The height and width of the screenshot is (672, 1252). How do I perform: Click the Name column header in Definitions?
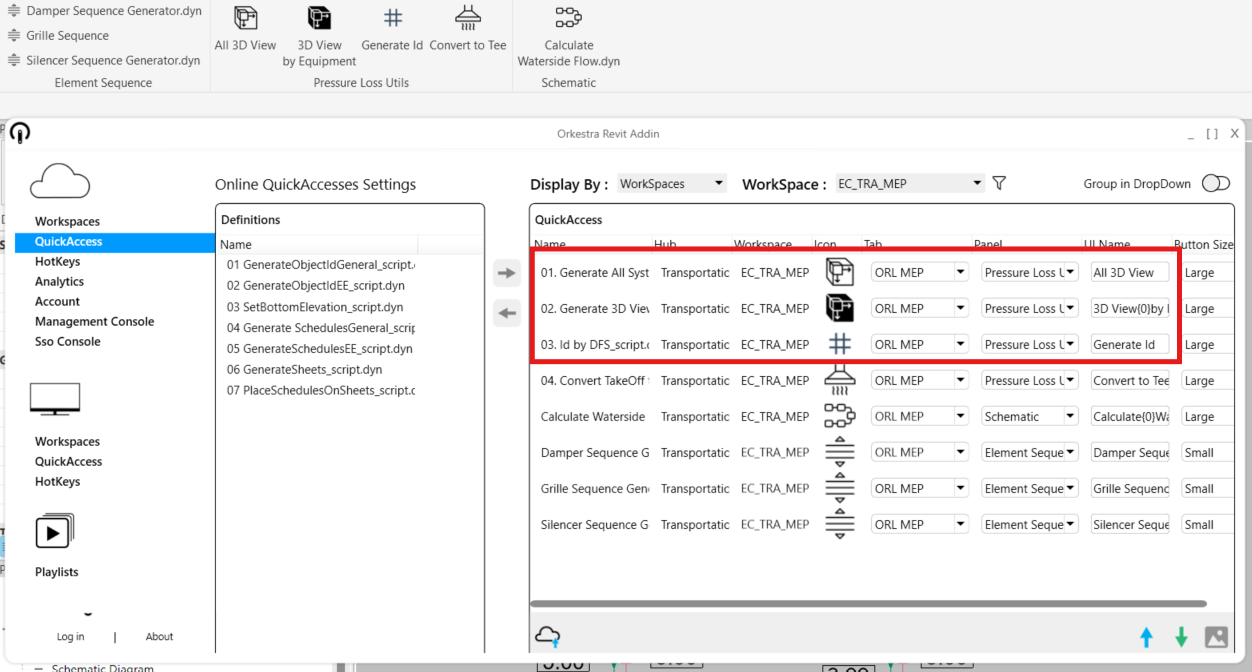point(317,244)
